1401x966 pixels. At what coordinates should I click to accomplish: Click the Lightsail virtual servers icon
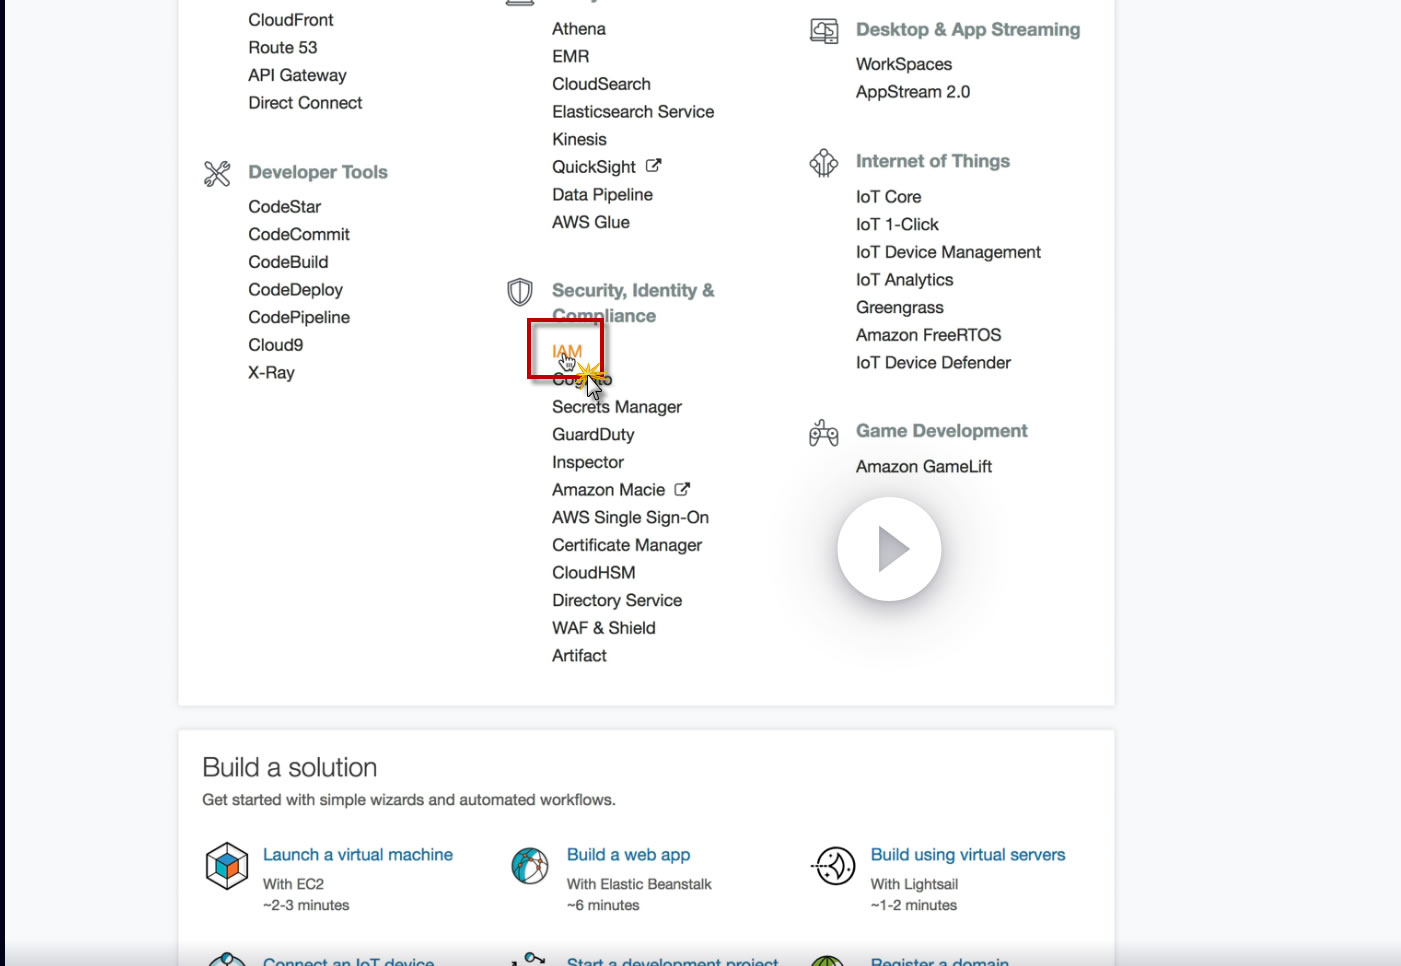coord(834,866)
